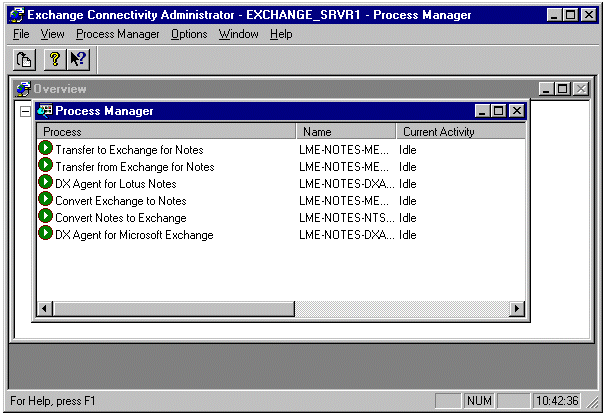Sort by the Name column header
Screen dimensions: 607x416
point(346,132)
